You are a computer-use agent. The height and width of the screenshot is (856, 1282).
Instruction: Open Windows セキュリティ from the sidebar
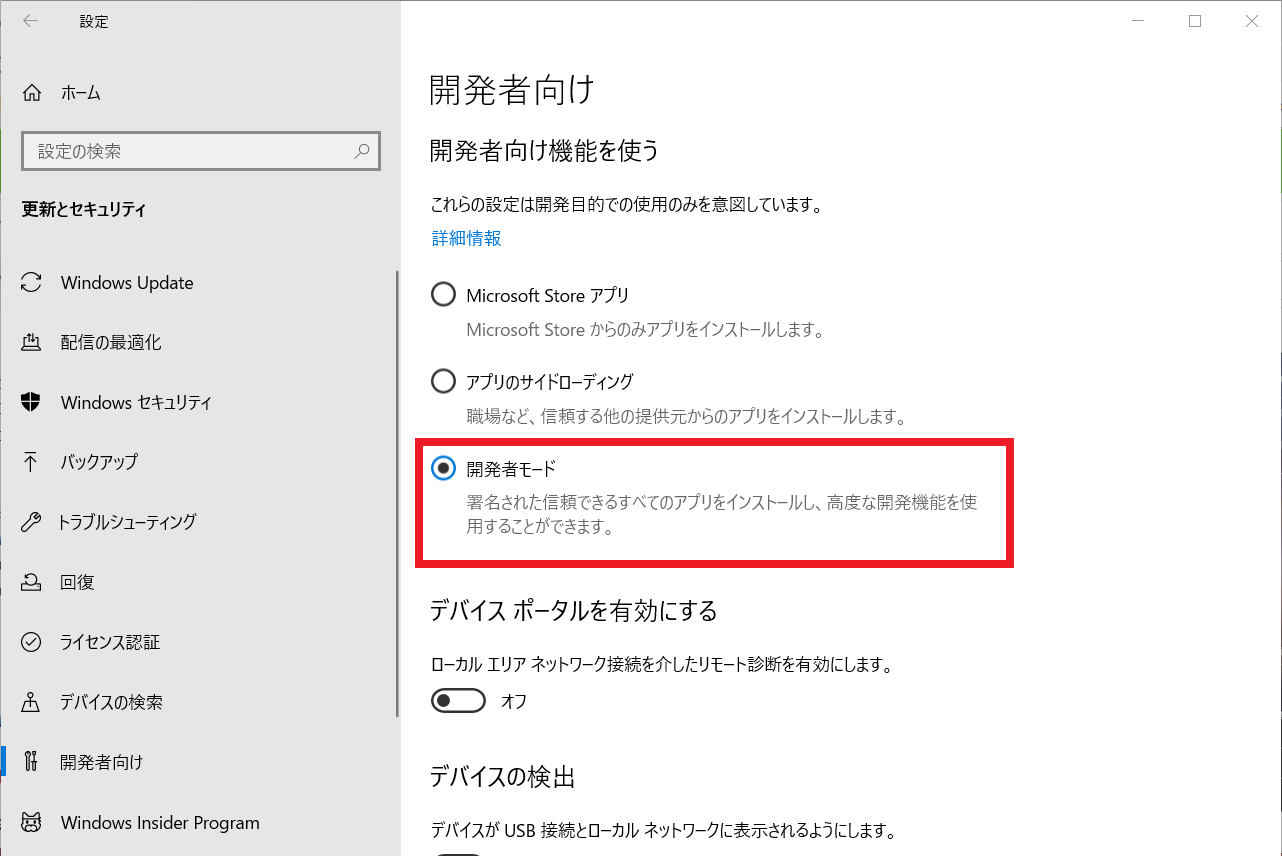33,403
